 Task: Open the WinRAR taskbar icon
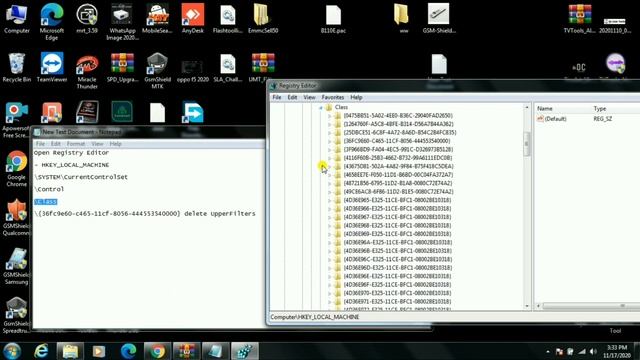click(187, 351)
